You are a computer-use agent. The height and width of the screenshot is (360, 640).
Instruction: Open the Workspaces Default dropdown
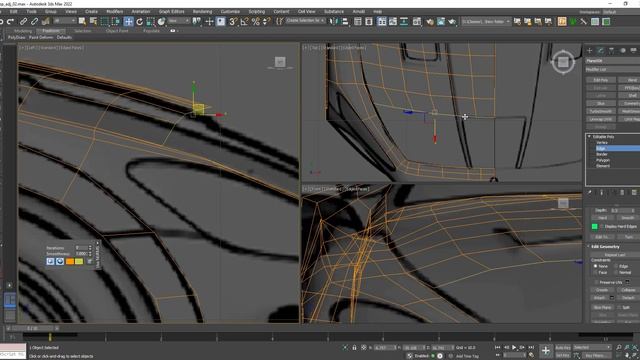tap(621, 12)
